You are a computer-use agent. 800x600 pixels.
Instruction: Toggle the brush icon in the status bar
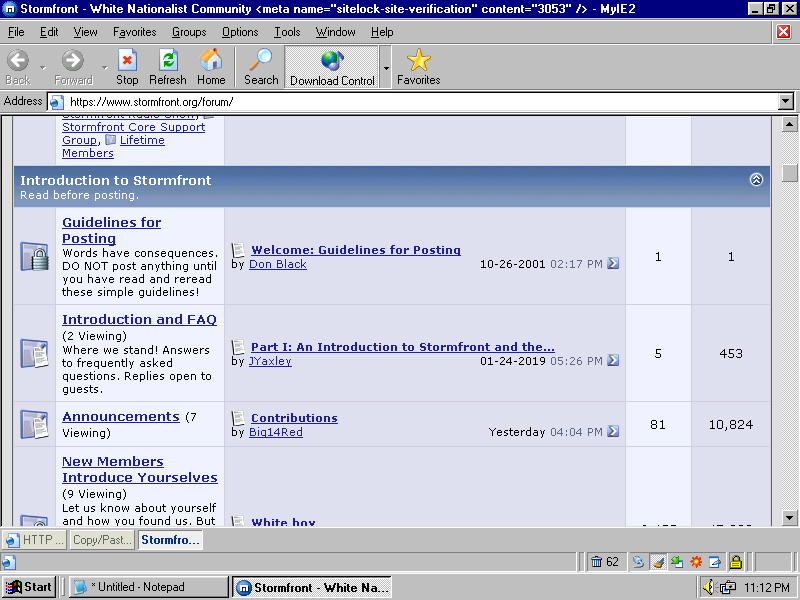coord(658,562)
